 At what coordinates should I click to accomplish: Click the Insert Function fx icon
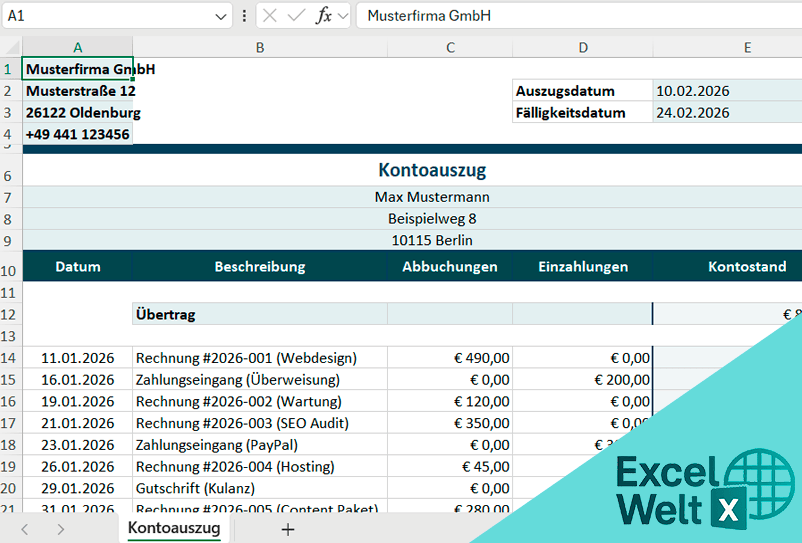323,16
